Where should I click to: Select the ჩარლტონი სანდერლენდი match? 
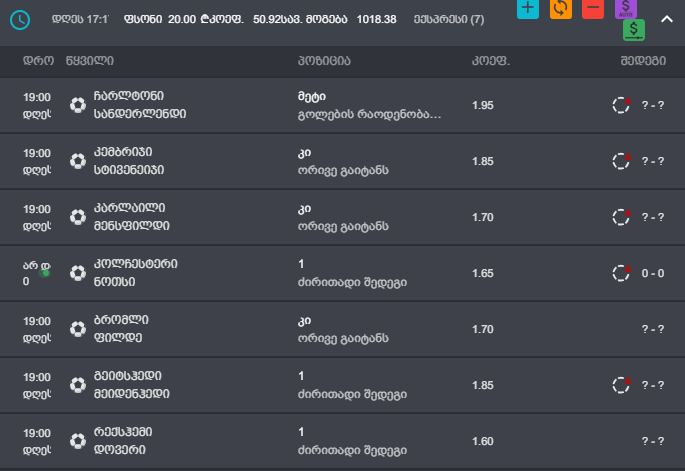140,105
